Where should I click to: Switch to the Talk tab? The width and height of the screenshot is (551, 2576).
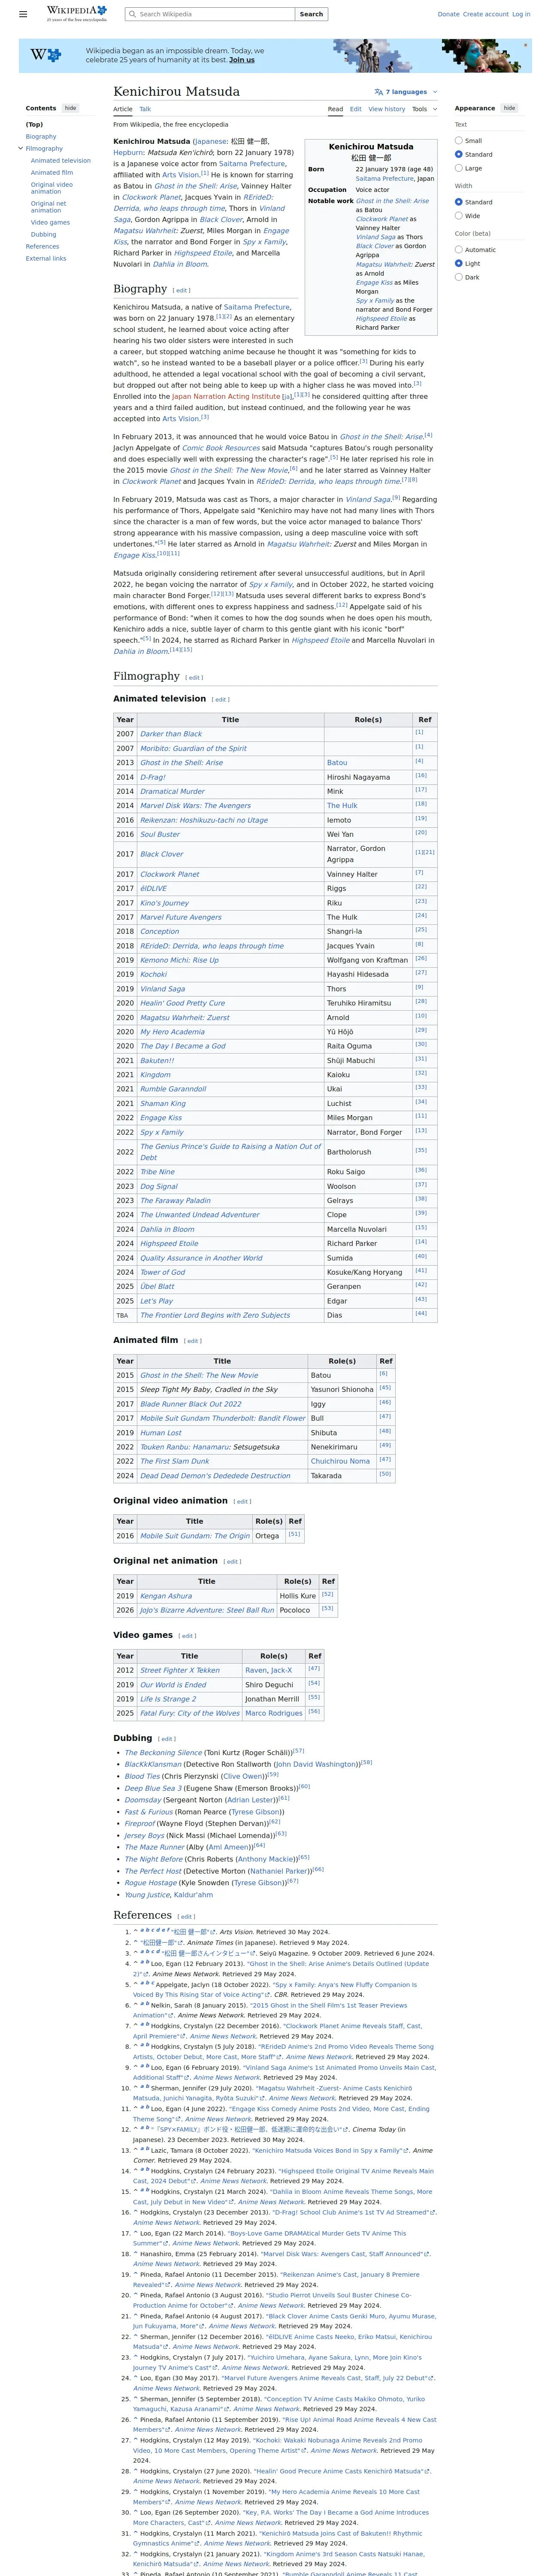145,109
